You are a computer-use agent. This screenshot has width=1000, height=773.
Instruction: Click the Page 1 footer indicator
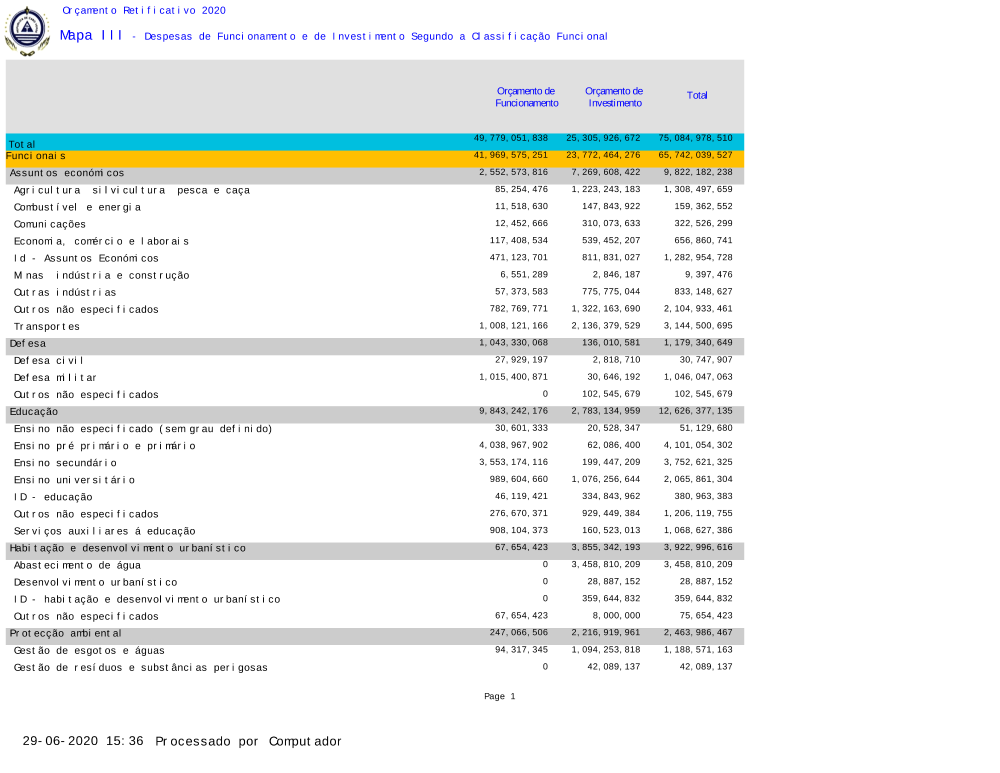(499, 697)
